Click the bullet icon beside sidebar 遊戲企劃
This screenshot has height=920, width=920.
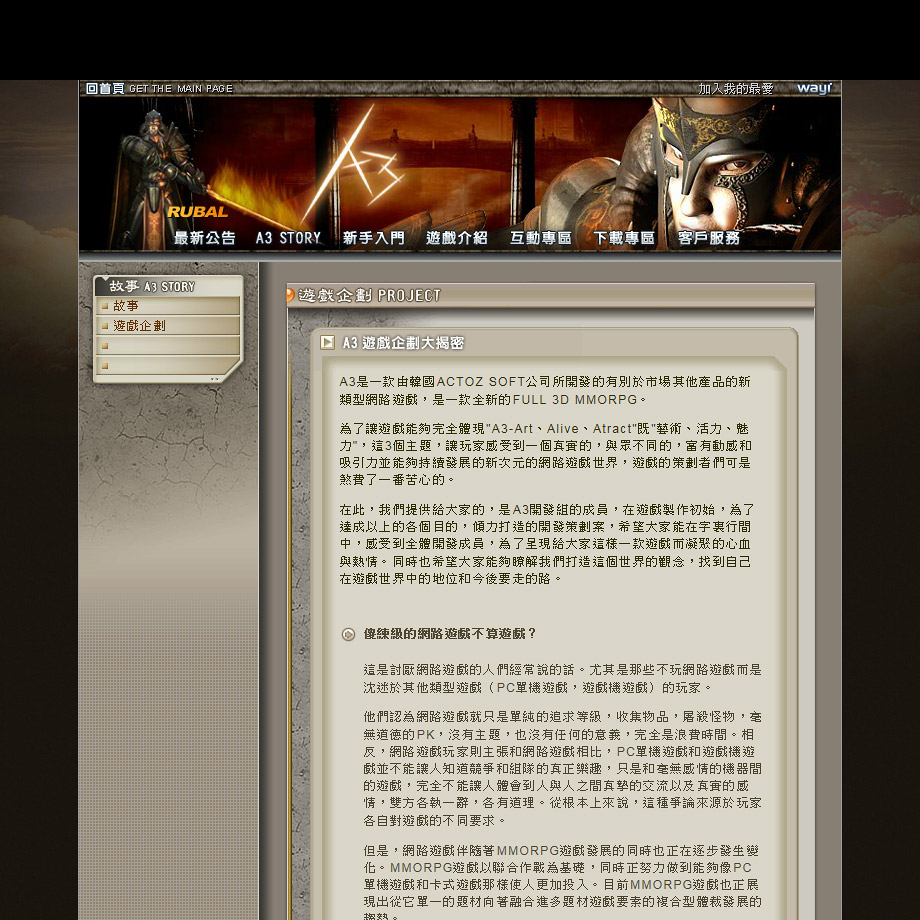point(105,326)
